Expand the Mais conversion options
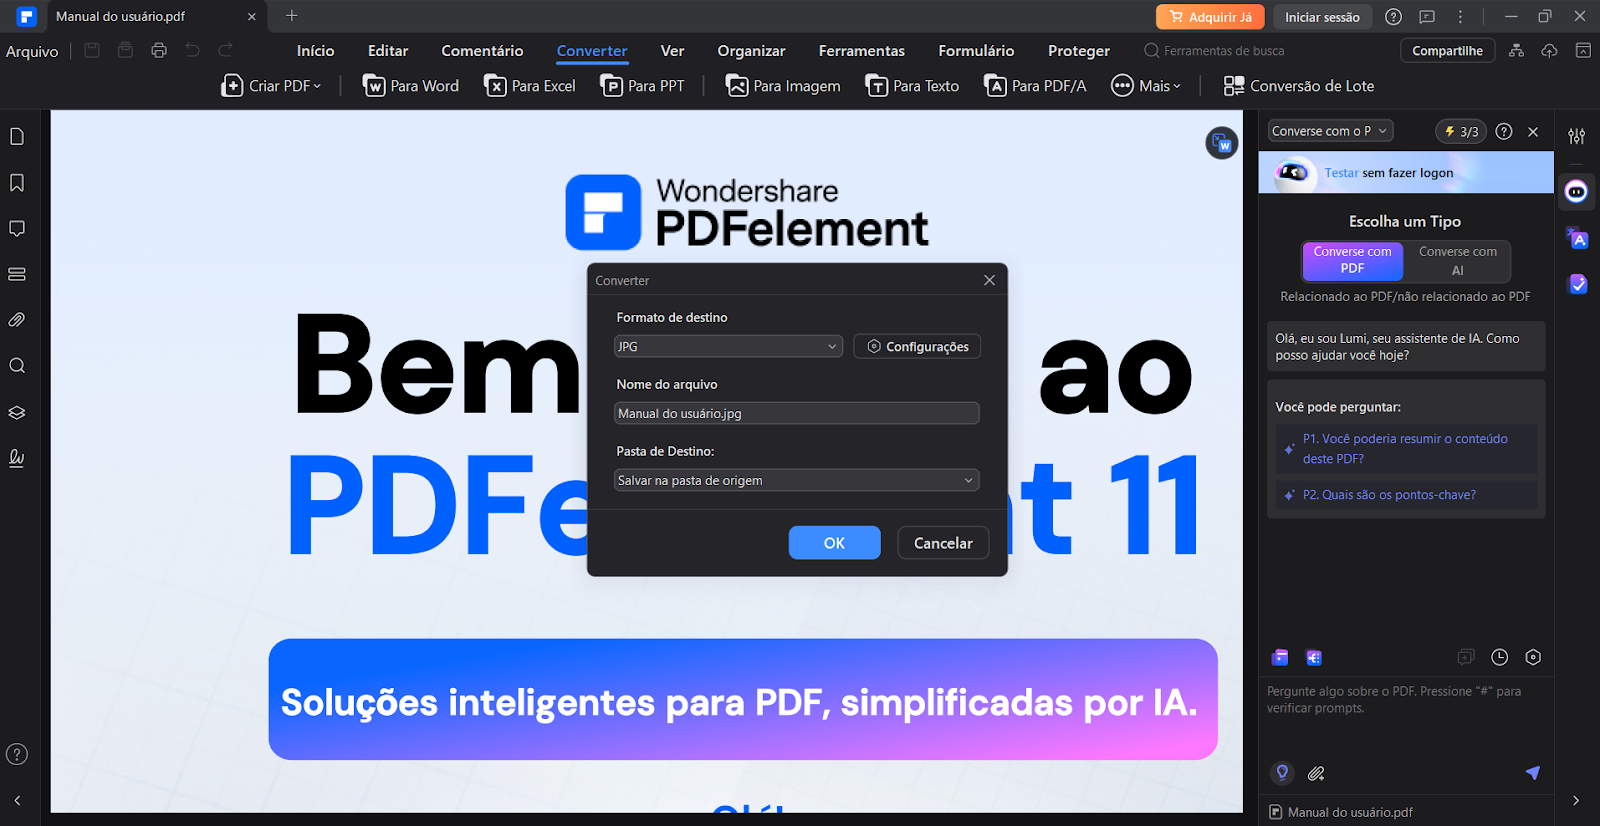This screenshot has width=1600, height=826. click(x=1146, y=86)
